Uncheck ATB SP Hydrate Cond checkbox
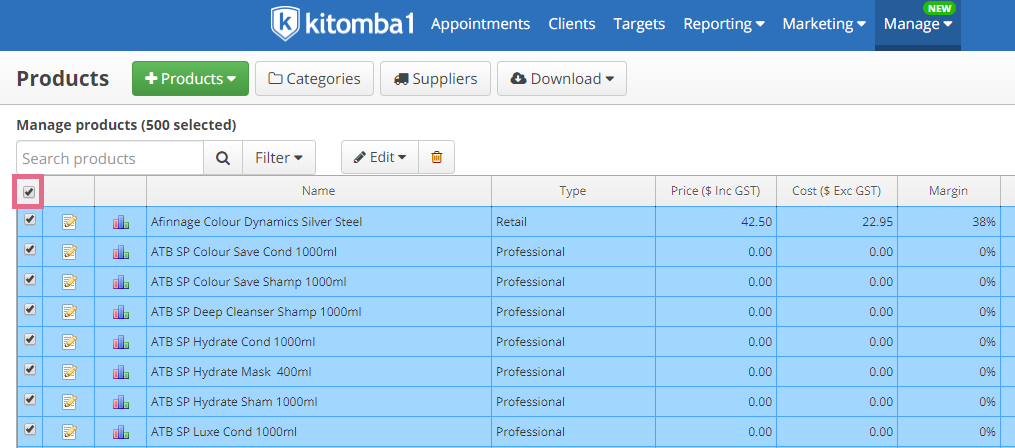 pyautogui.click(x=29, y=339)
